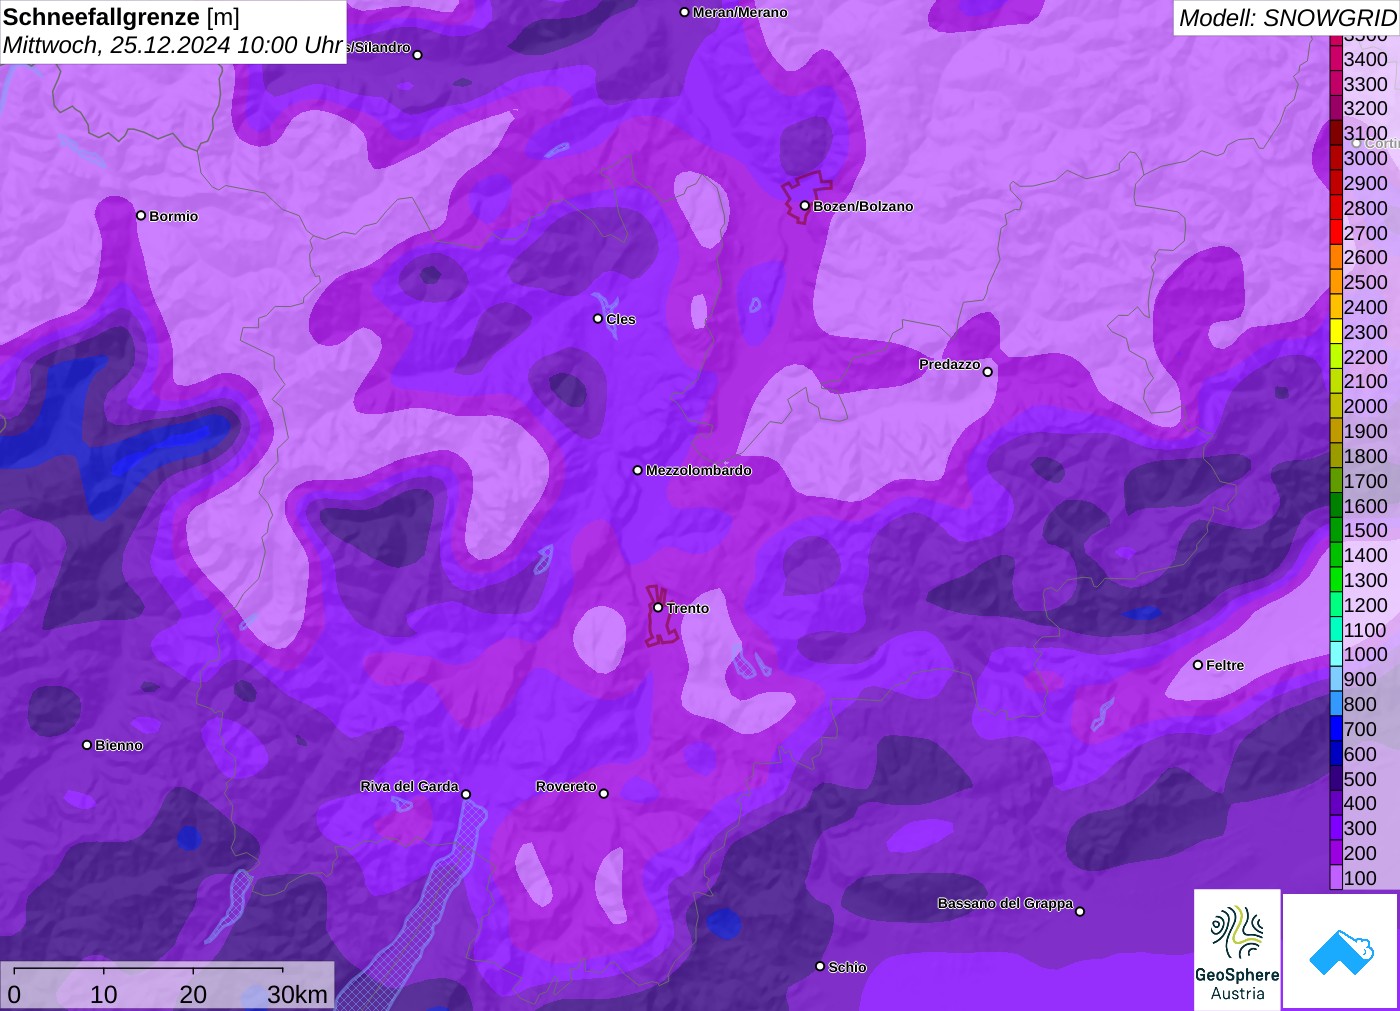Pick the blue 700 legend color swatch
The image size is (1400, 1011).
click(1336, 729)
